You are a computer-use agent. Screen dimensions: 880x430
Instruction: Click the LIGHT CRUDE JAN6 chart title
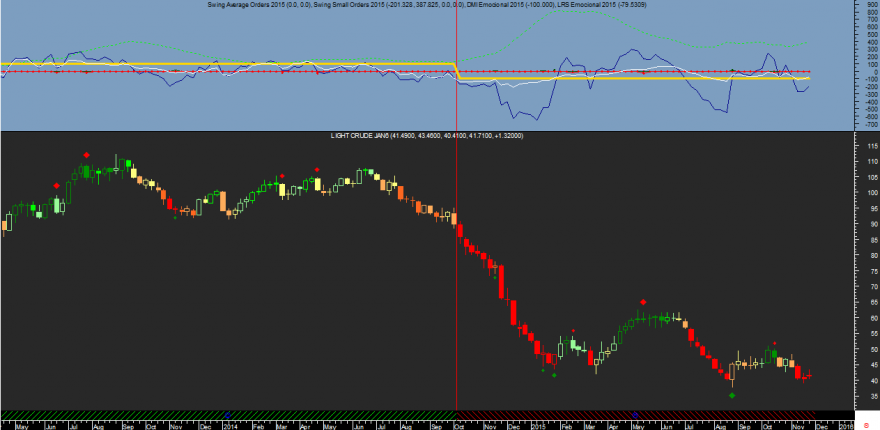click(x=428, y=136)
